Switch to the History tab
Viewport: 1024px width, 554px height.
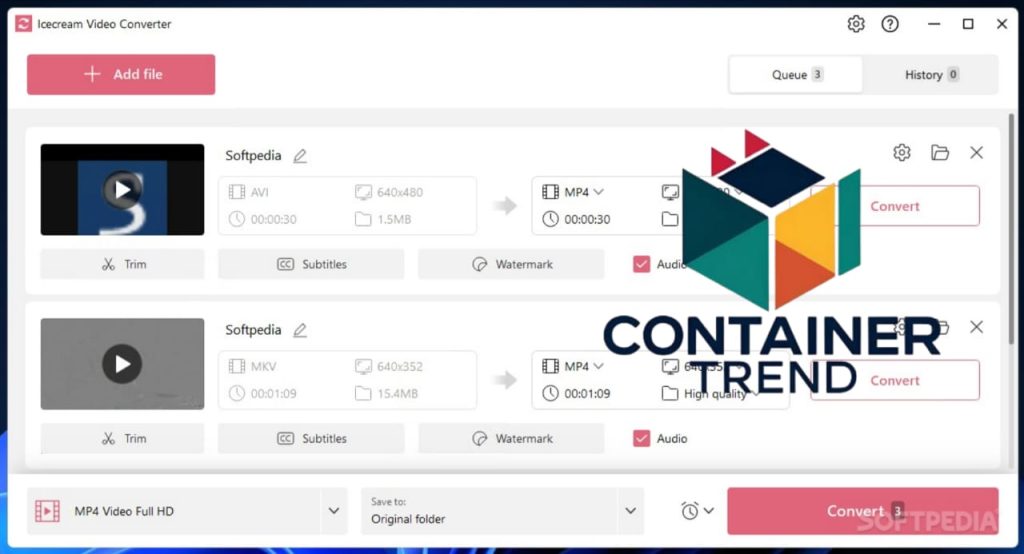[930, 74]
